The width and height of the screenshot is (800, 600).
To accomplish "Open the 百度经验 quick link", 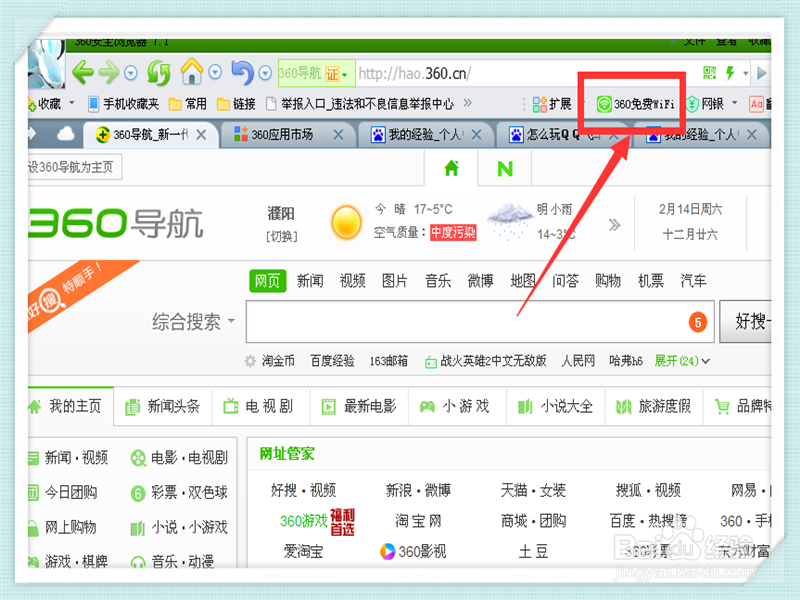I will 332,361.
